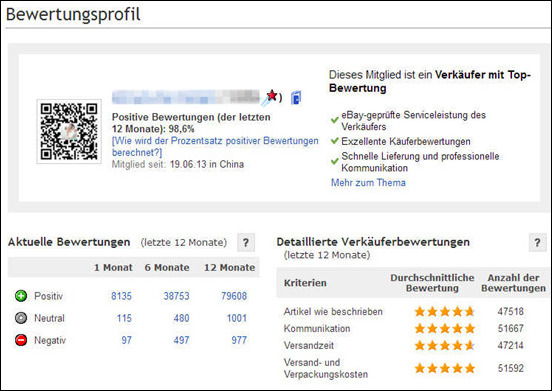Open help for Detaillierte Verkäuferbewertungen
The height and width of the screenshot is (391, 552).
point(537,242)
